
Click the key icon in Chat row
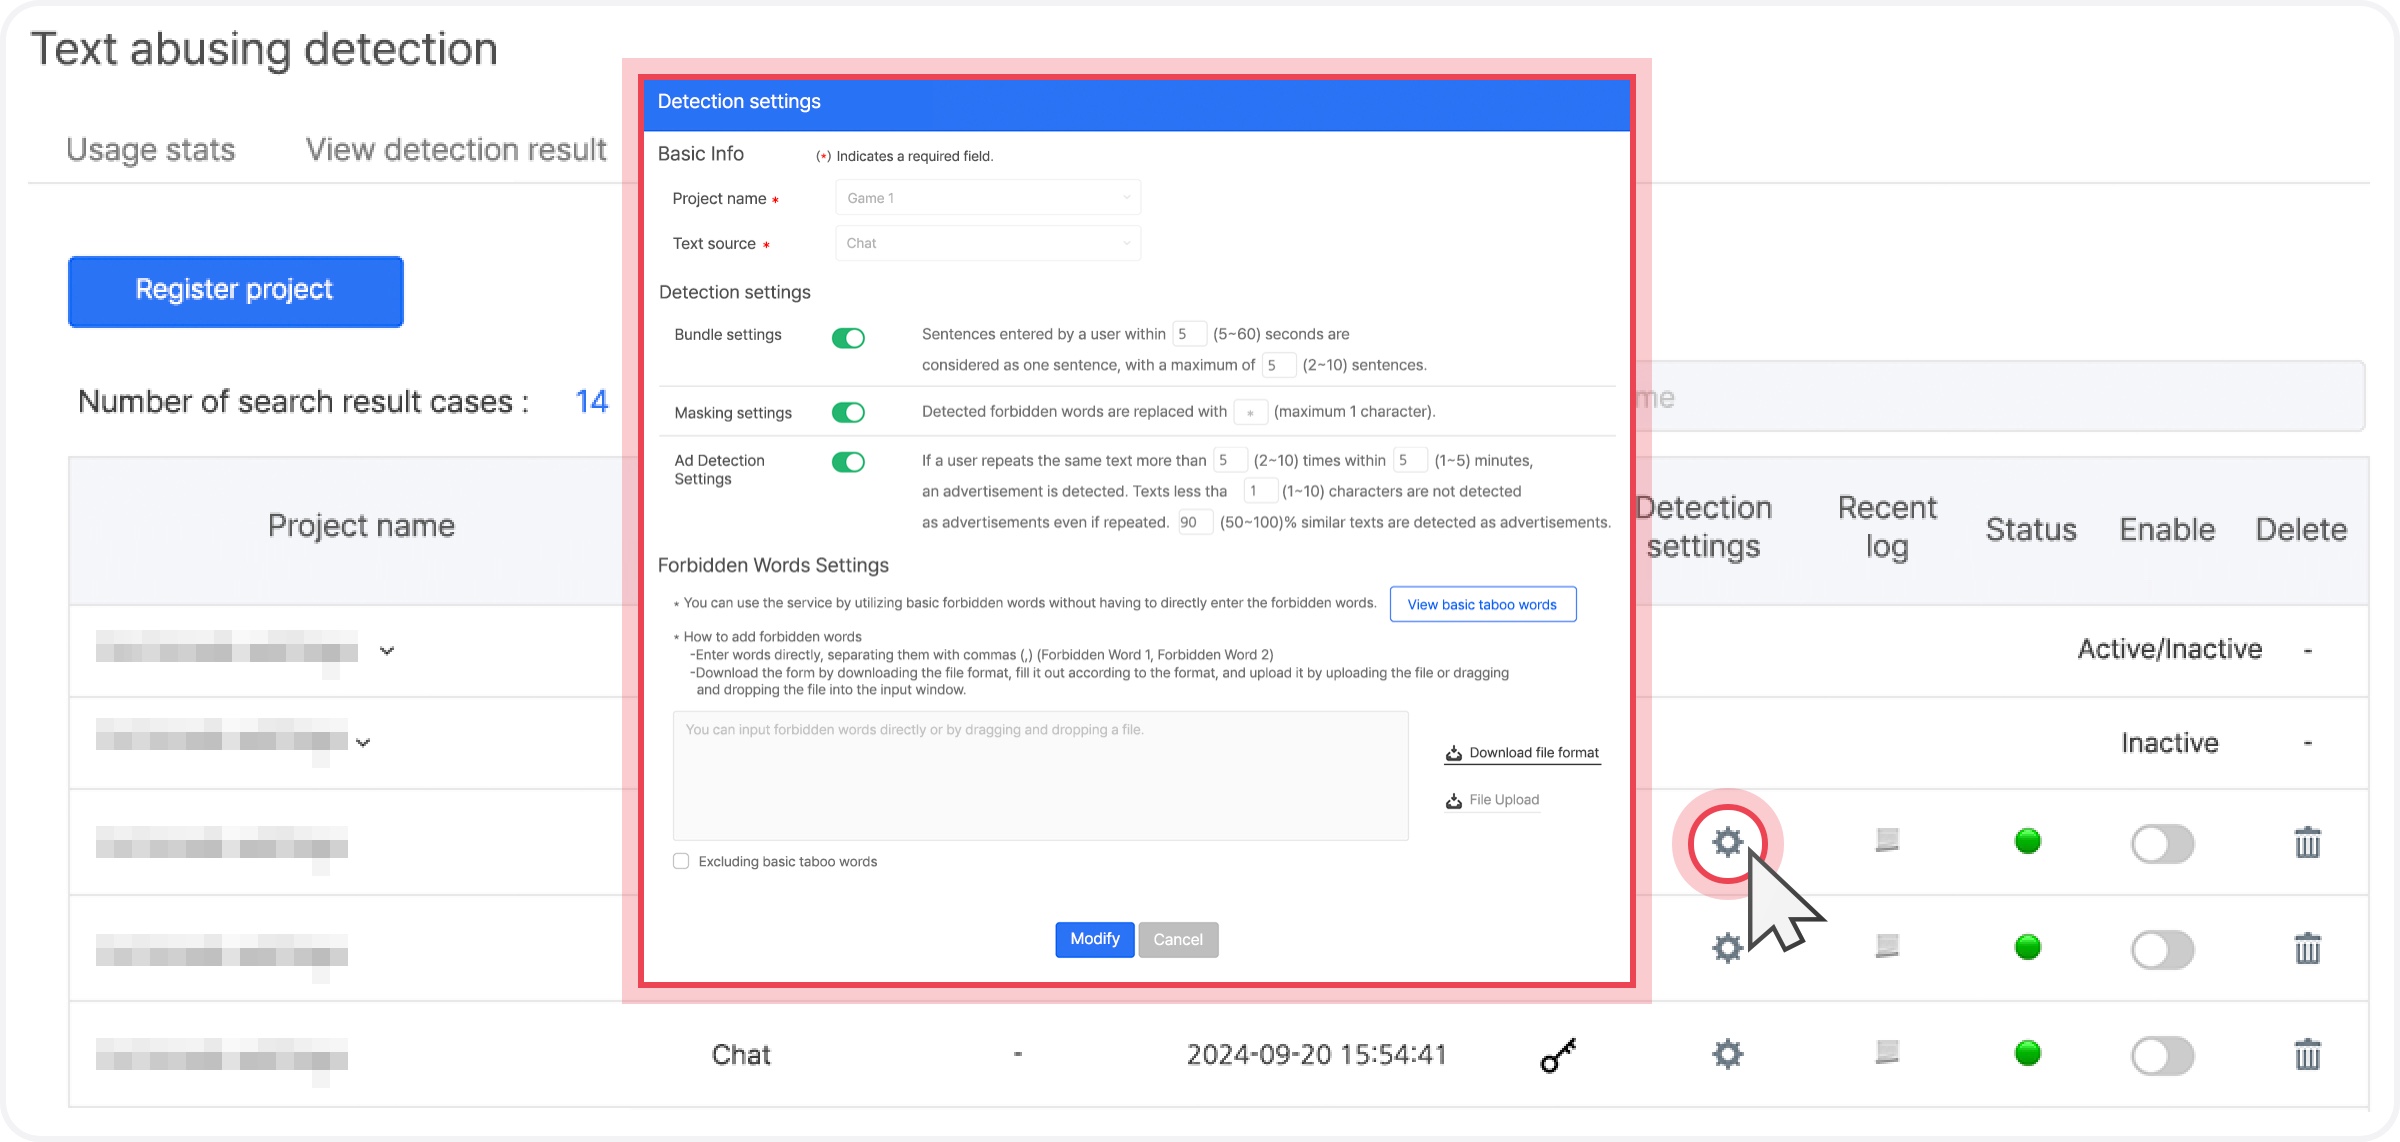pyautogui.click(x=1557, y=1055)
